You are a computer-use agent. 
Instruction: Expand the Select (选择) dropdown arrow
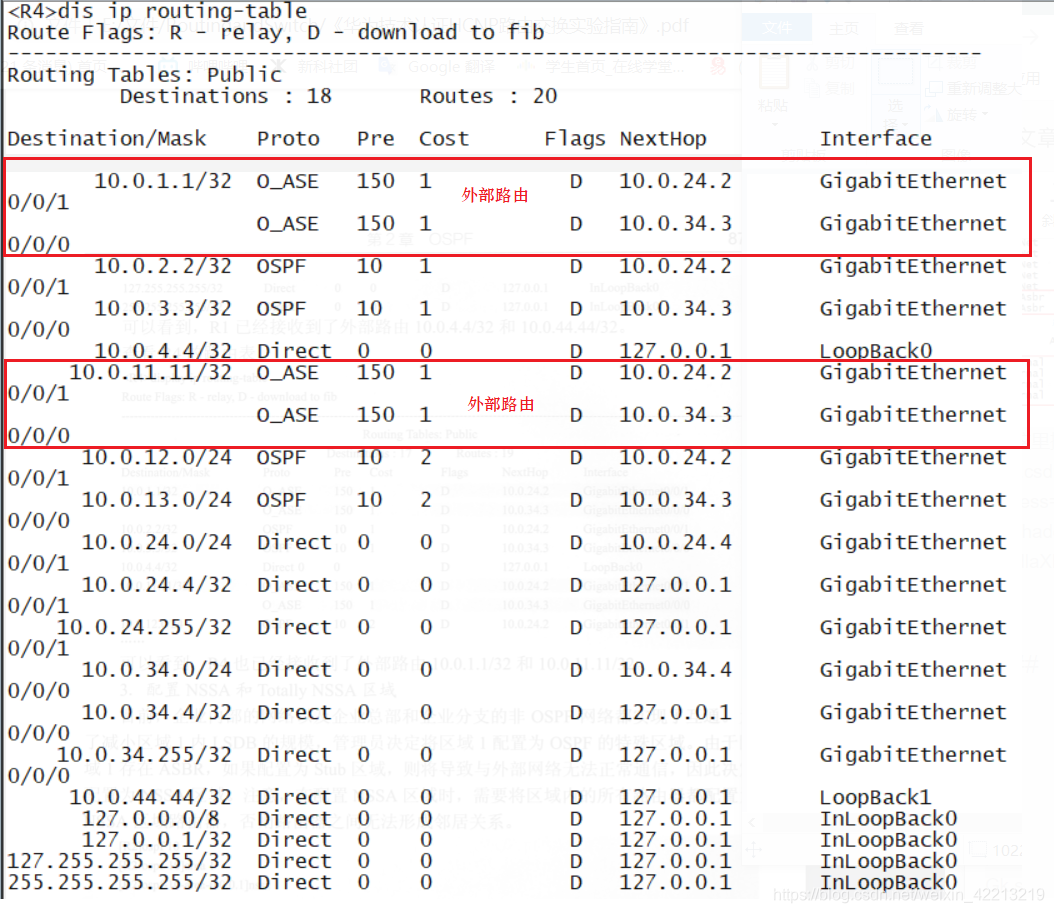906,123
